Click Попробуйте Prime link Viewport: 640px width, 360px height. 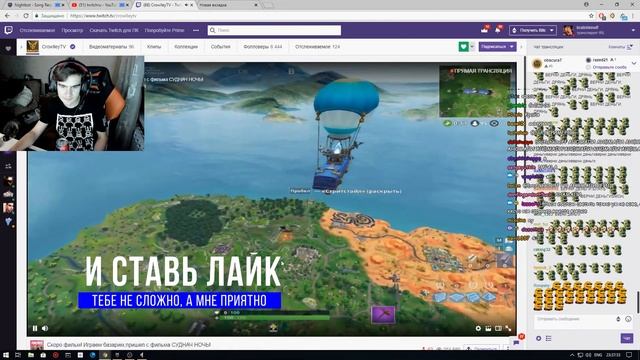(x=164, y=30)
